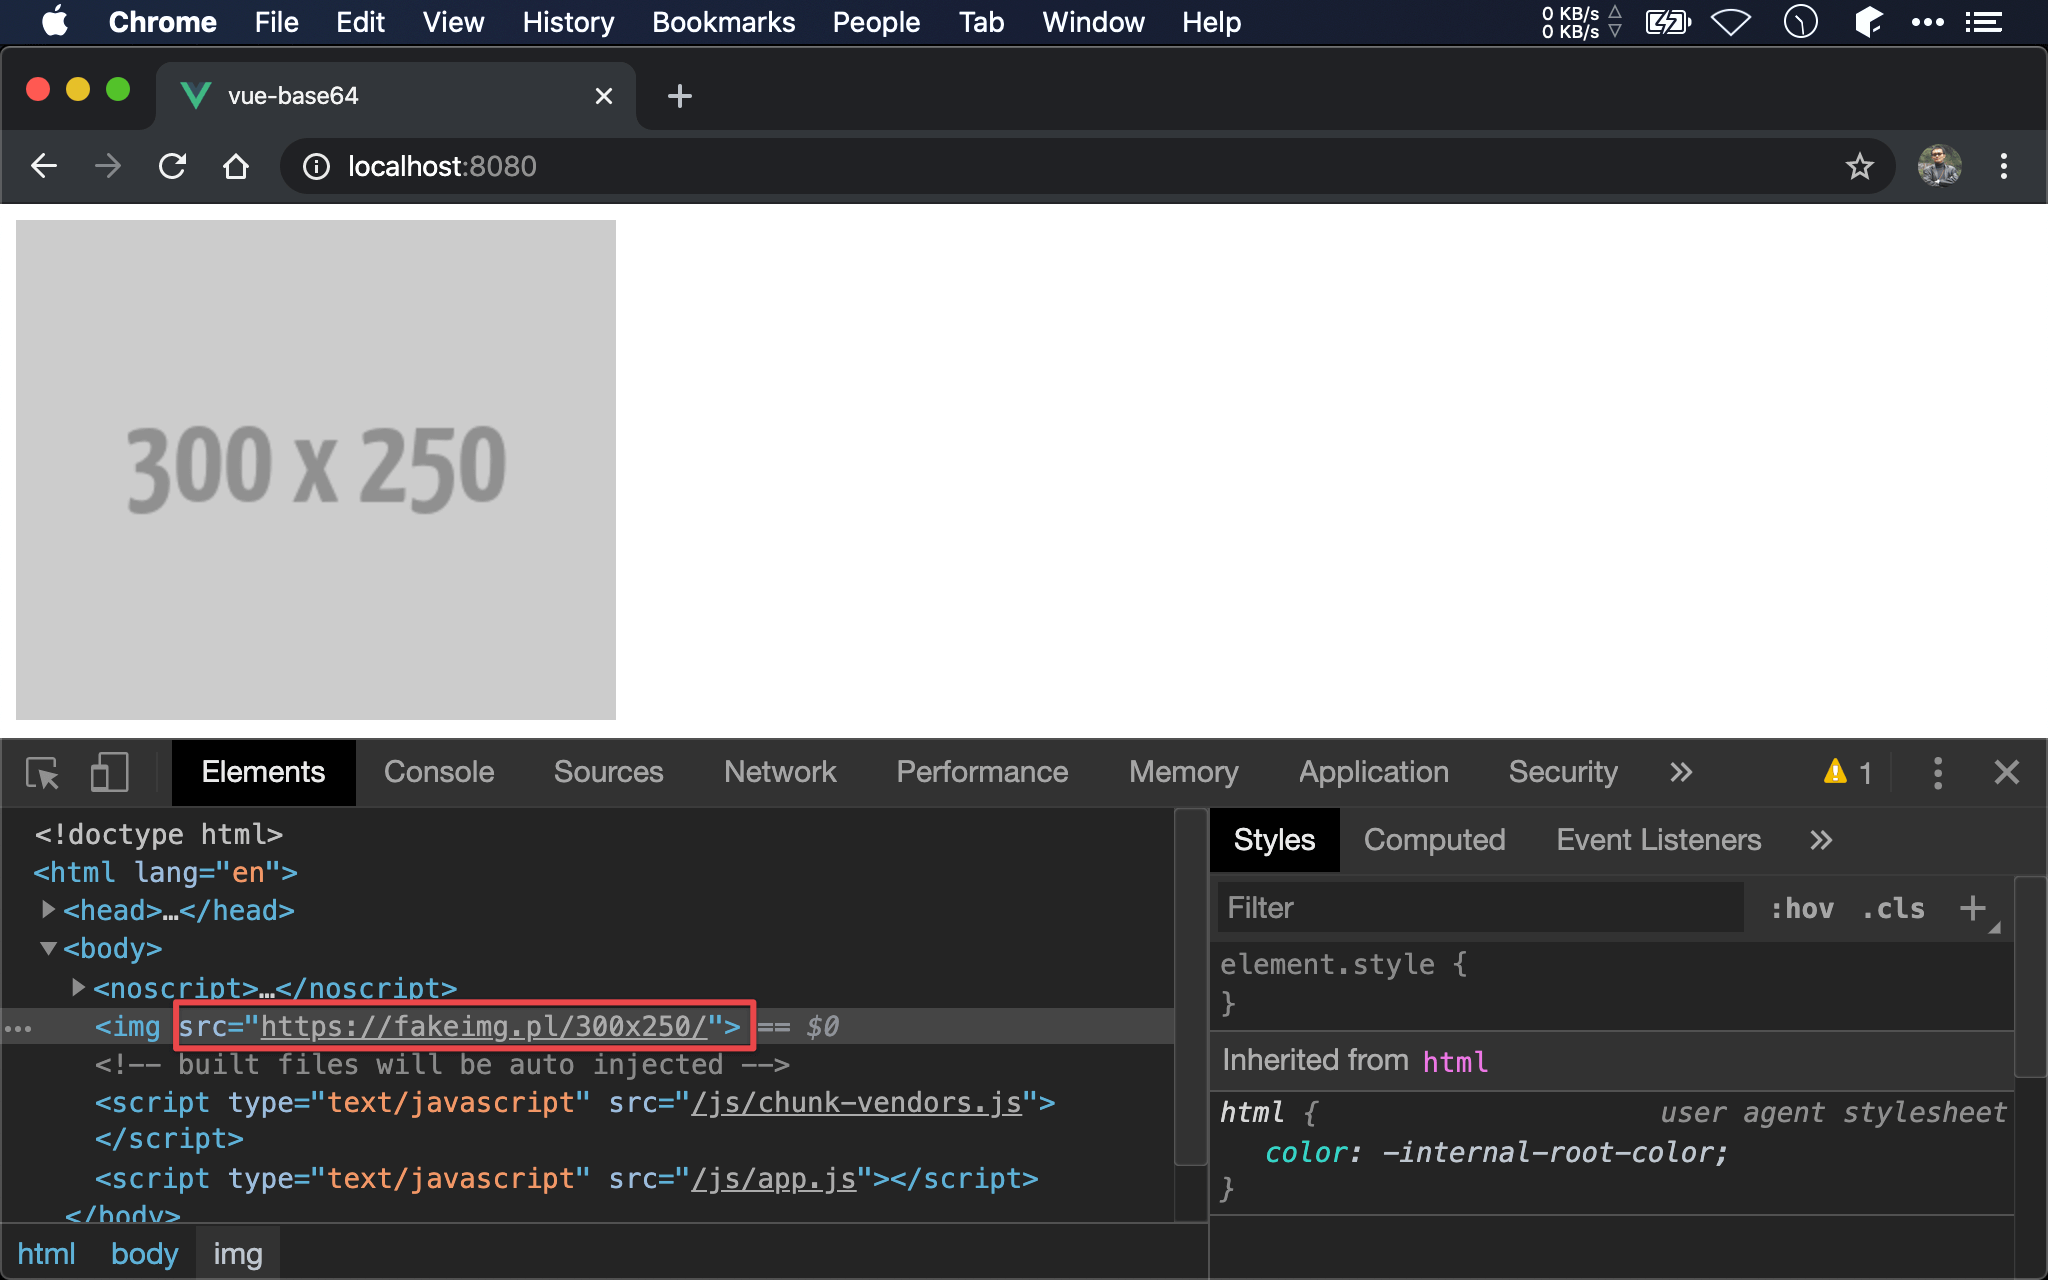The image size is (2048, 1280).
Task: Open the People menu
Action: [876, 22]
